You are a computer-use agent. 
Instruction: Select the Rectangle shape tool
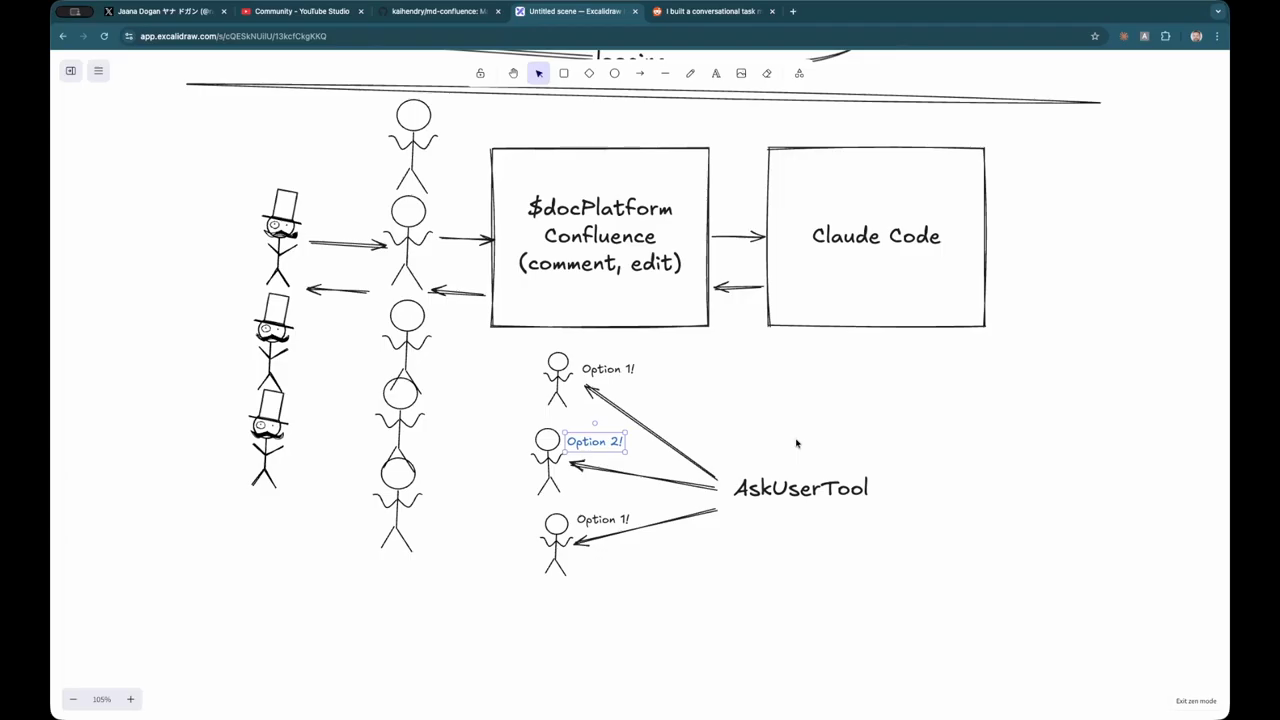click(564, 73)
